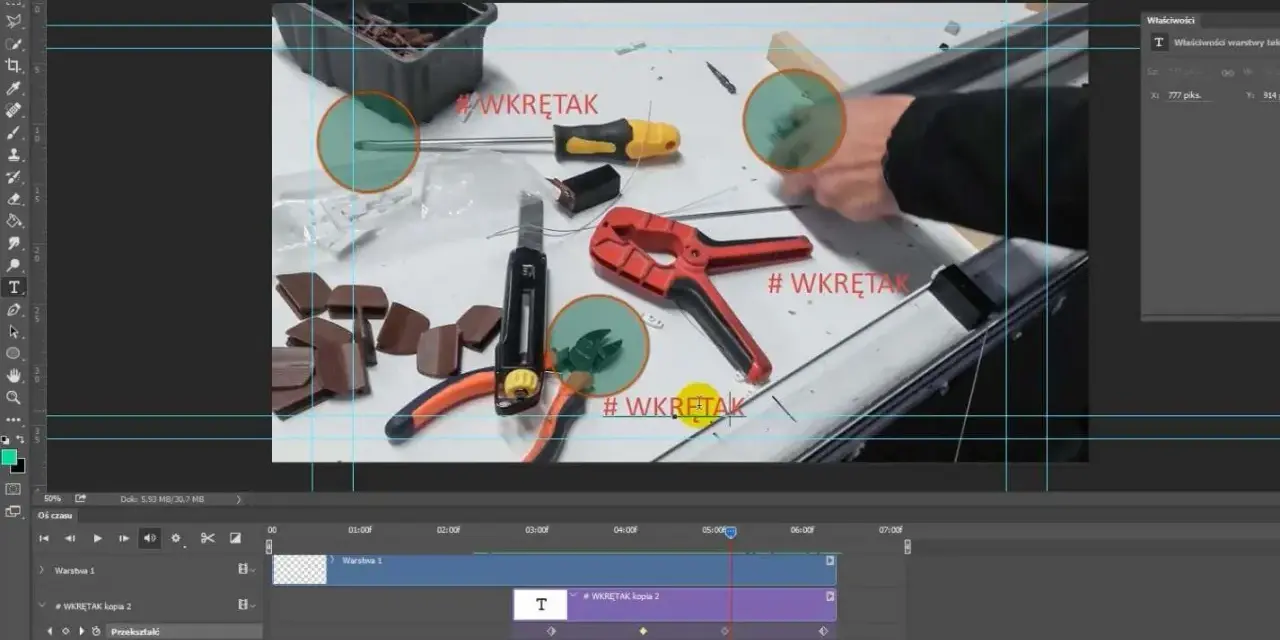Step back to the previous frame
The height and width of the screenshot is (640, 1280).
[x=70, y=538]
